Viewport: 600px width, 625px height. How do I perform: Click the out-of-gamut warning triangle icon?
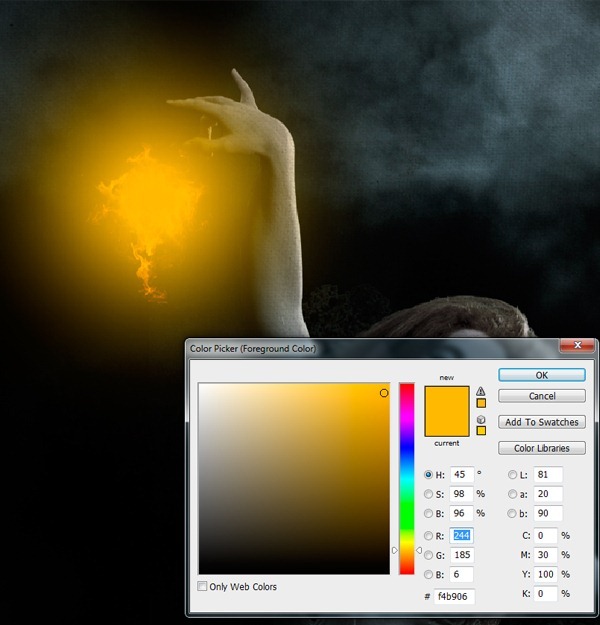point(481,391)
